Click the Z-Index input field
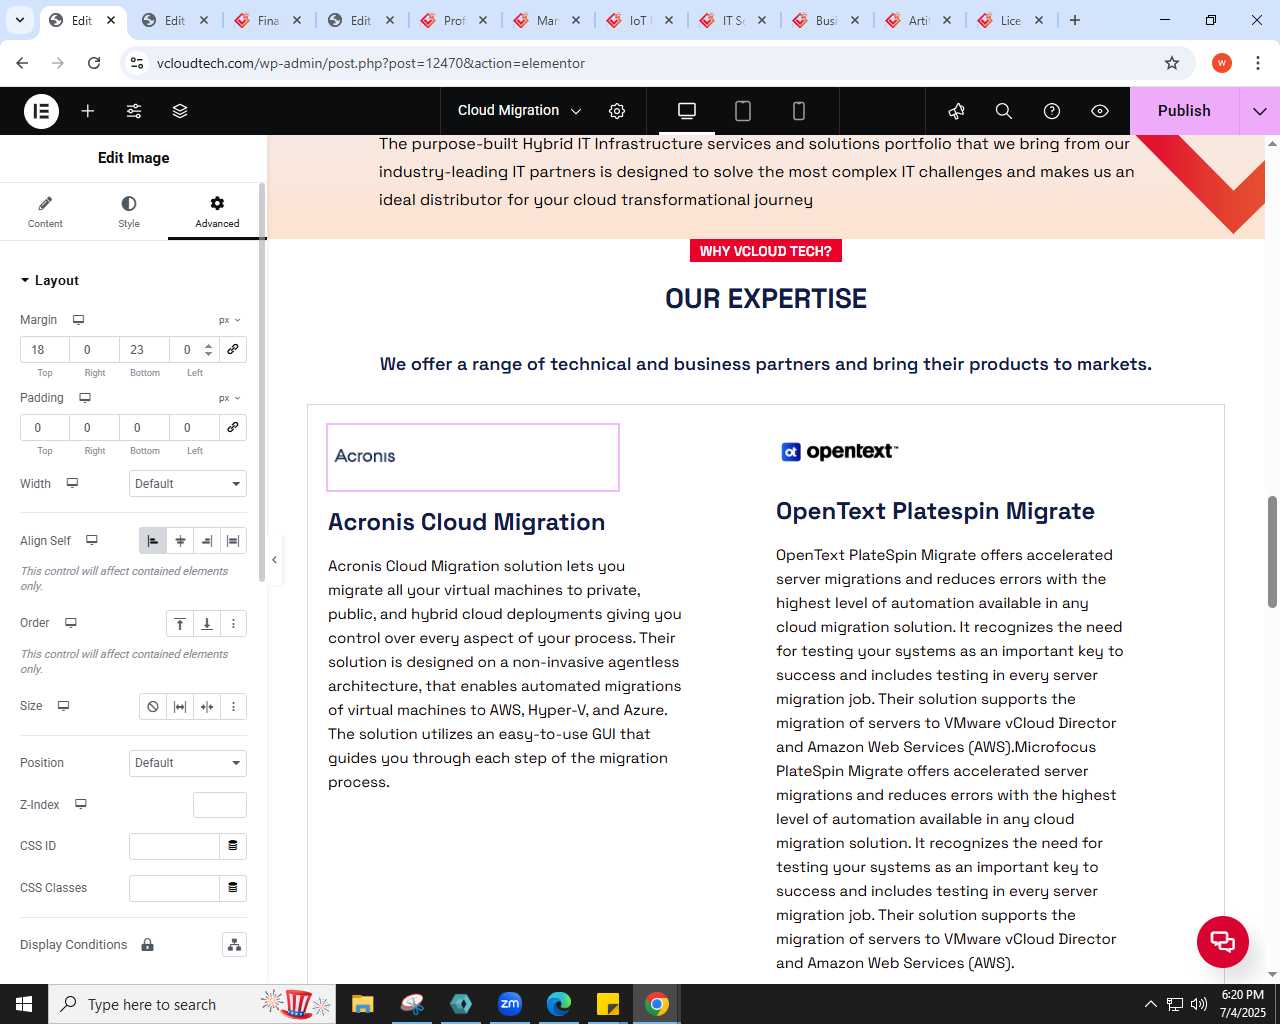 point(220,805)
